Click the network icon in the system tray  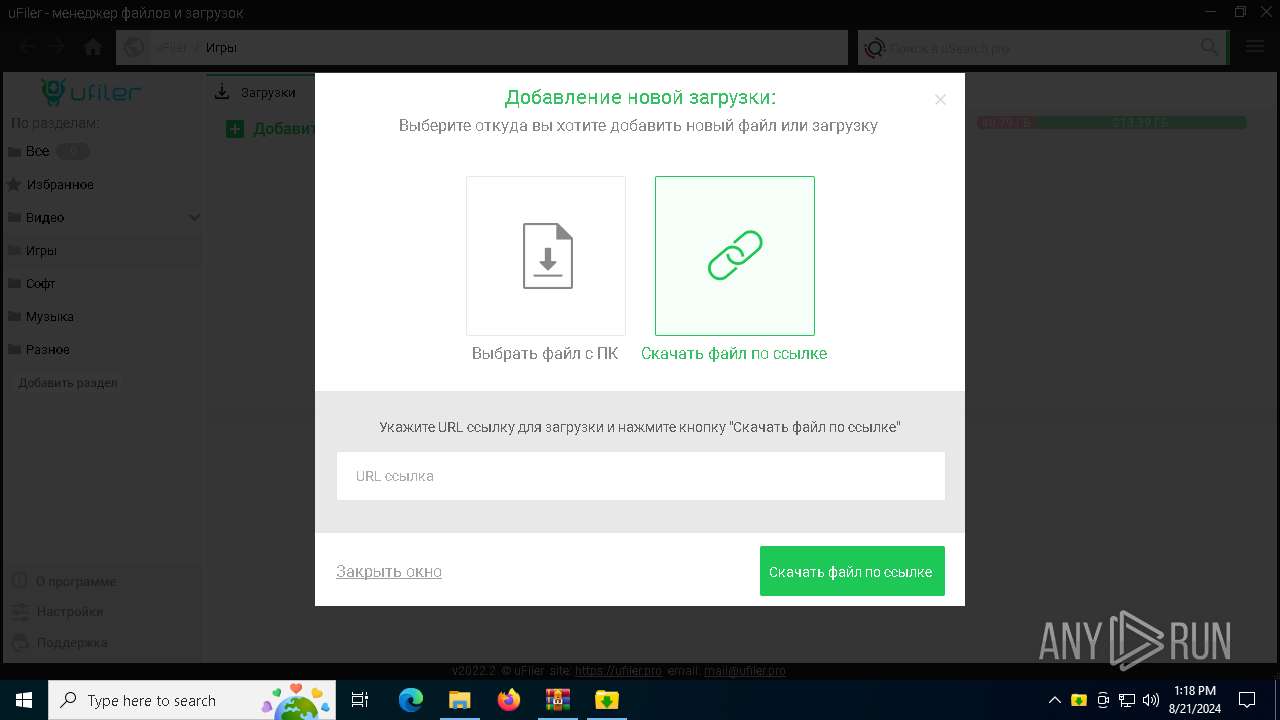1127,700
